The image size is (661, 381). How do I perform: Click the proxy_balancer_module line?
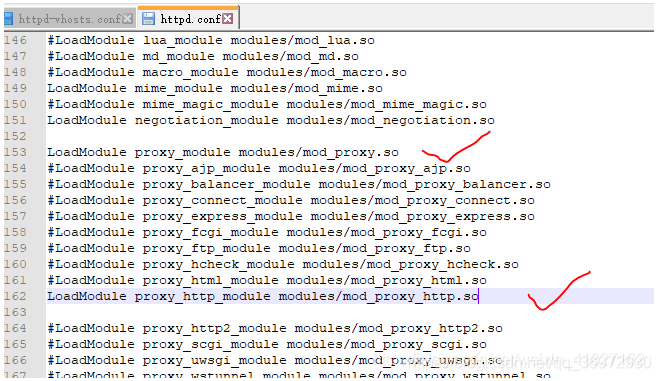point(299,185)
